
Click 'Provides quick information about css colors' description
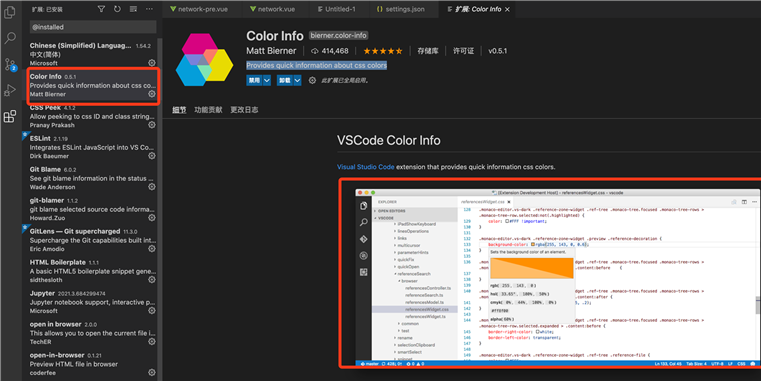(316, 65)
